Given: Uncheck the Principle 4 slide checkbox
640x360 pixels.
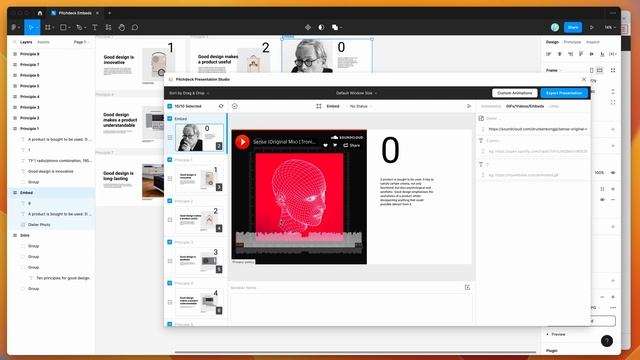Looking at the screenshot, I should (169, 283).
